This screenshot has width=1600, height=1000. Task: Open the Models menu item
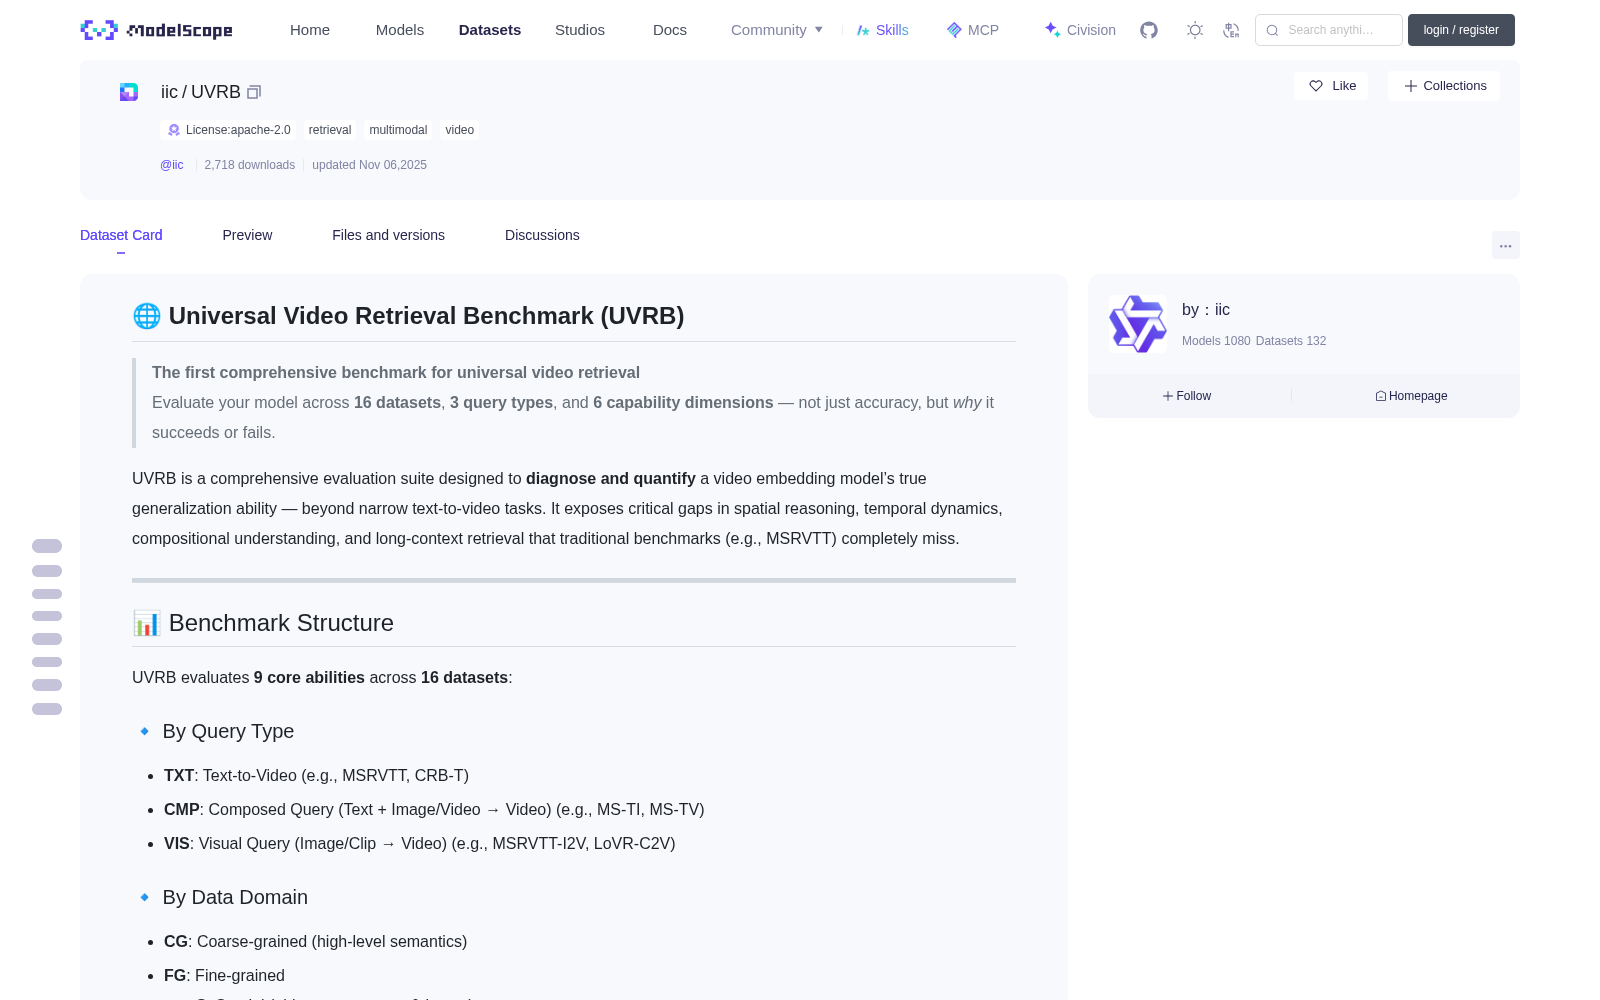tap(400, 30)
